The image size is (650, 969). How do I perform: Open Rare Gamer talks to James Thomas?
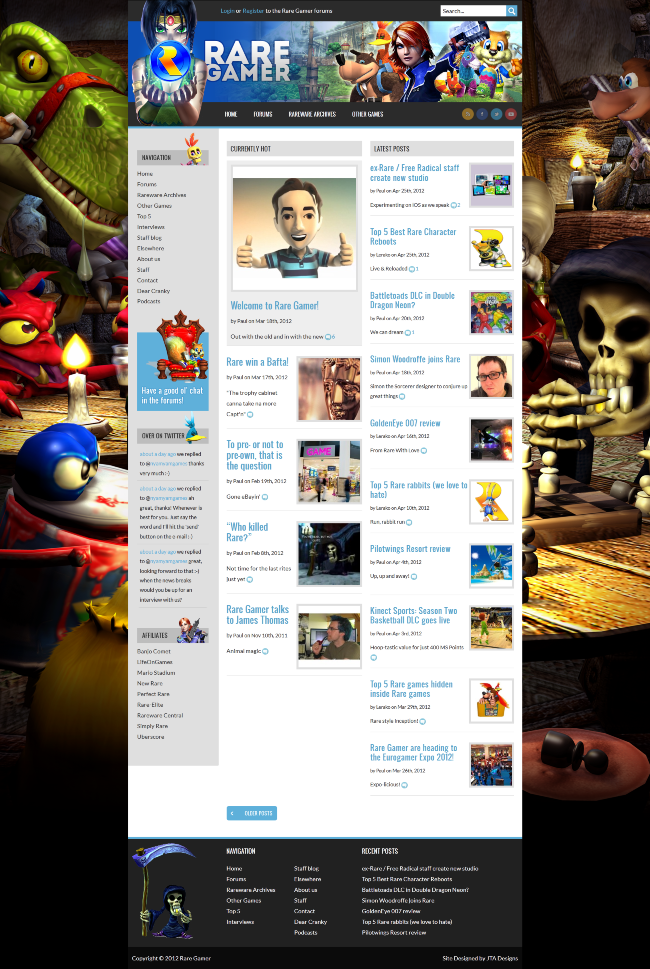click(257, 615)
